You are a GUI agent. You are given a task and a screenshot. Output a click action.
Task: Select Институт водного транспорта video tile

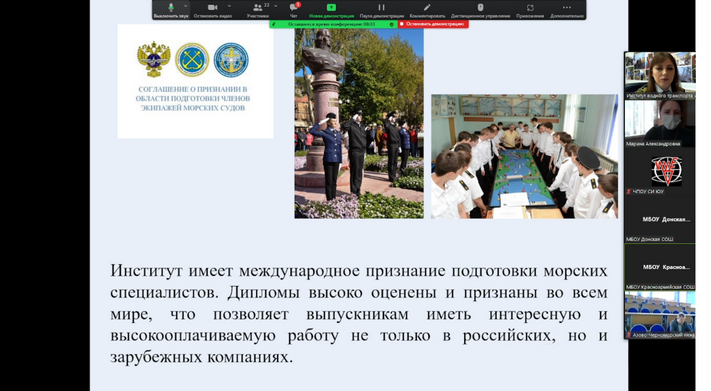pos(660,75)
